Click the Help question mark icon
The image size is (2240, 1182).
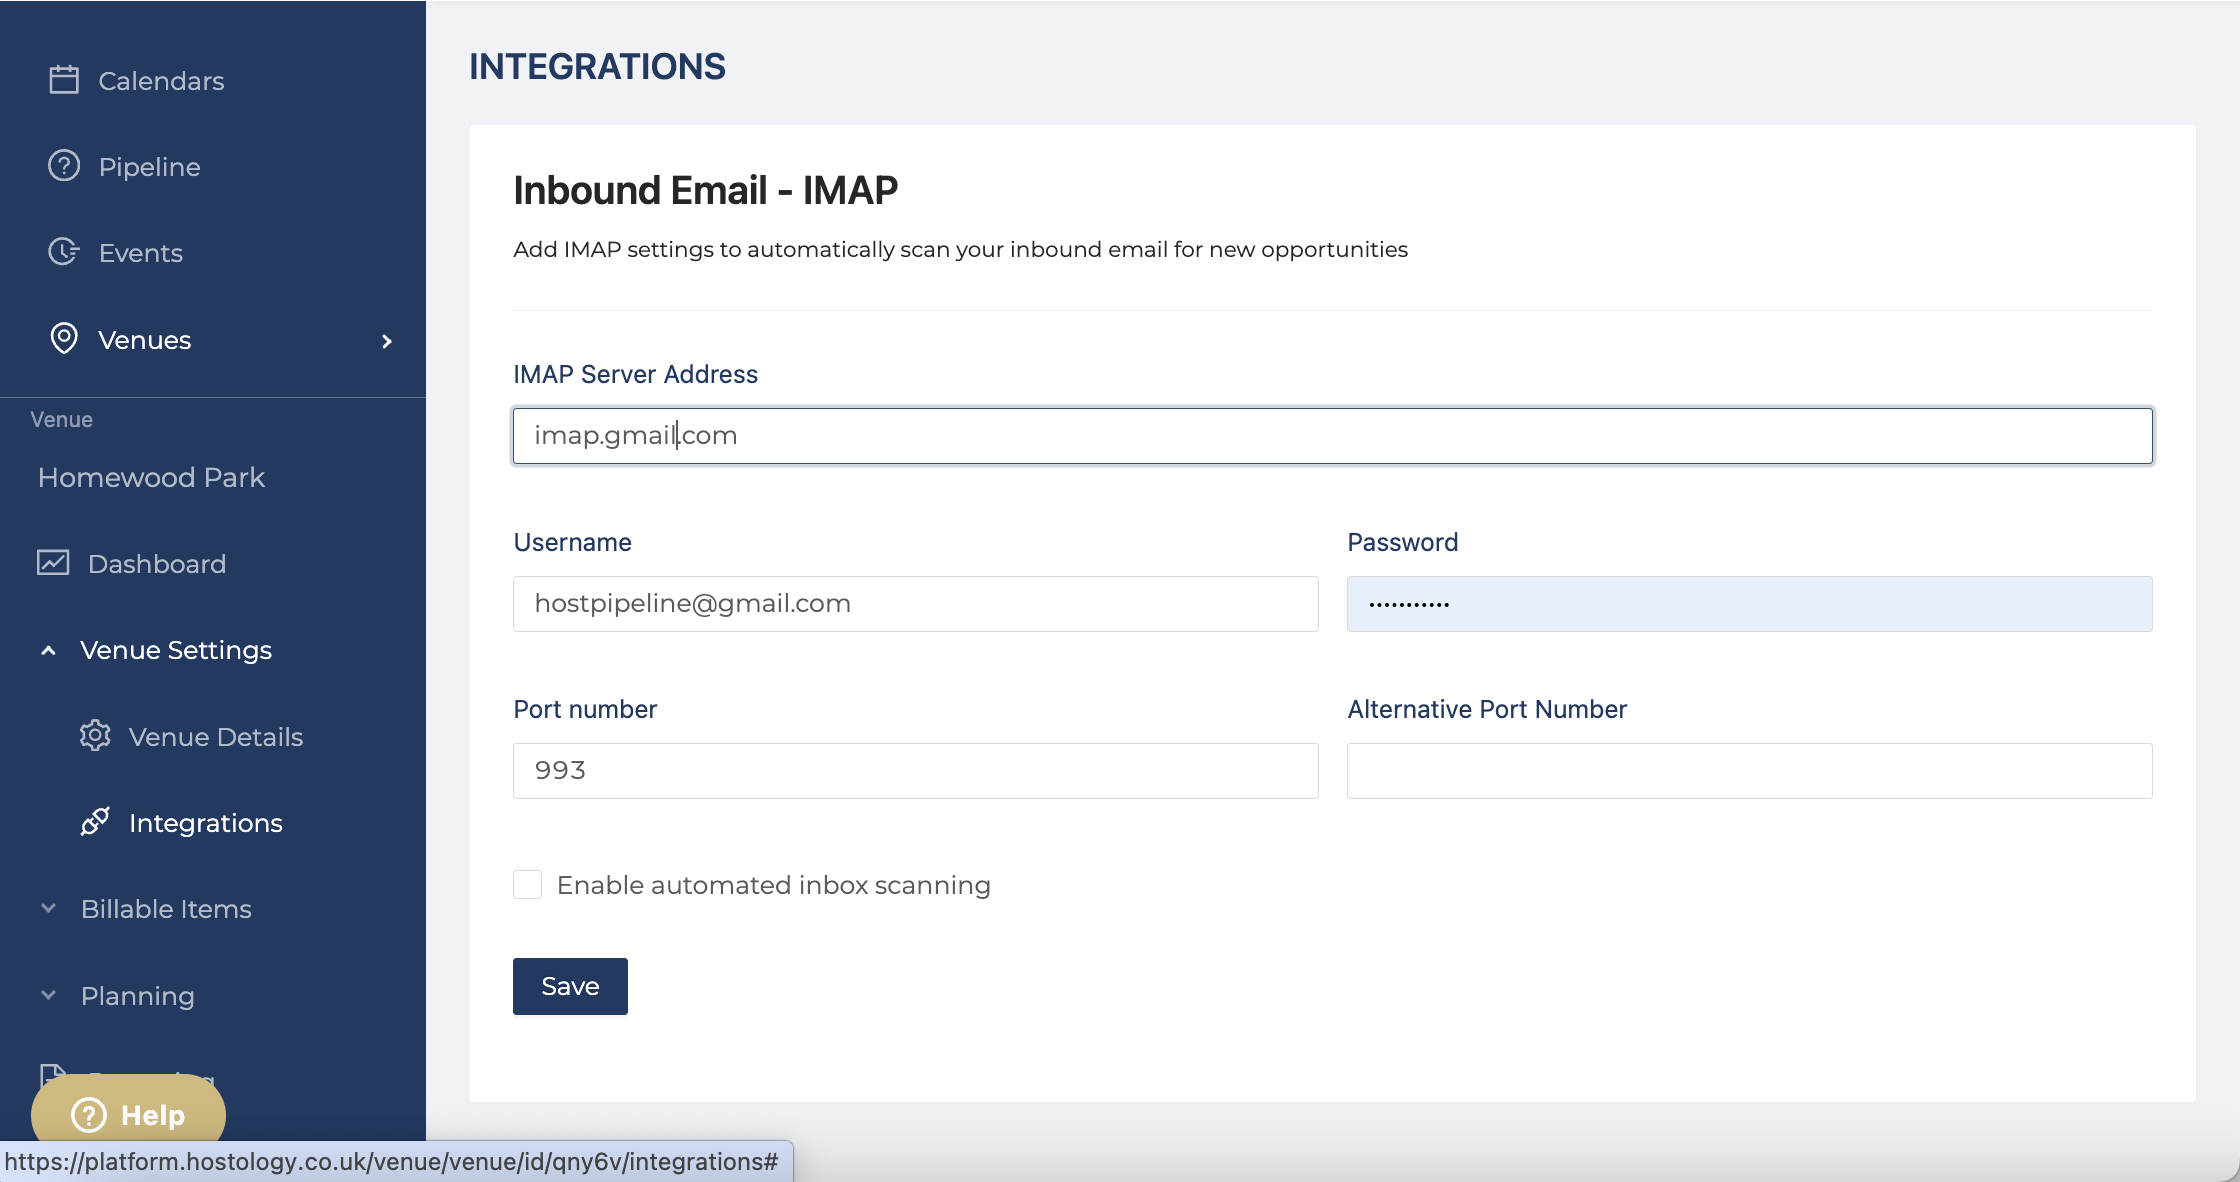click(x=89, y=1114)
